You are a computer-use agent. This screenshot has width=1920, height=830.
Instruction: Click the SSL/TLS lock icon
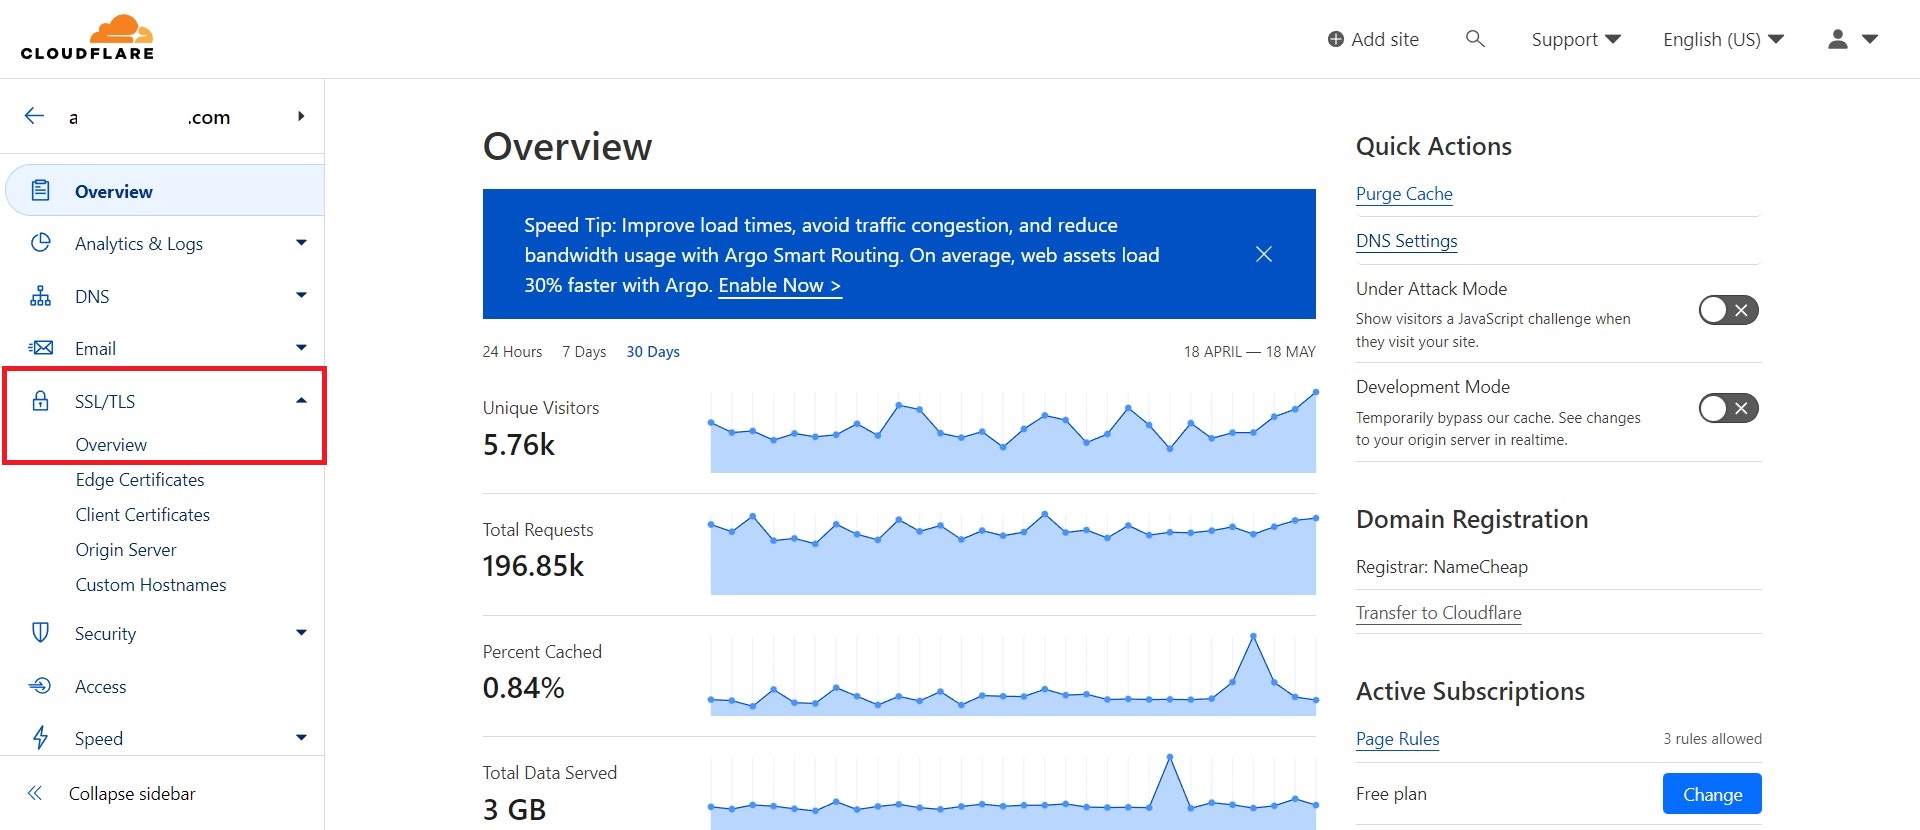(x=40, y=401)
